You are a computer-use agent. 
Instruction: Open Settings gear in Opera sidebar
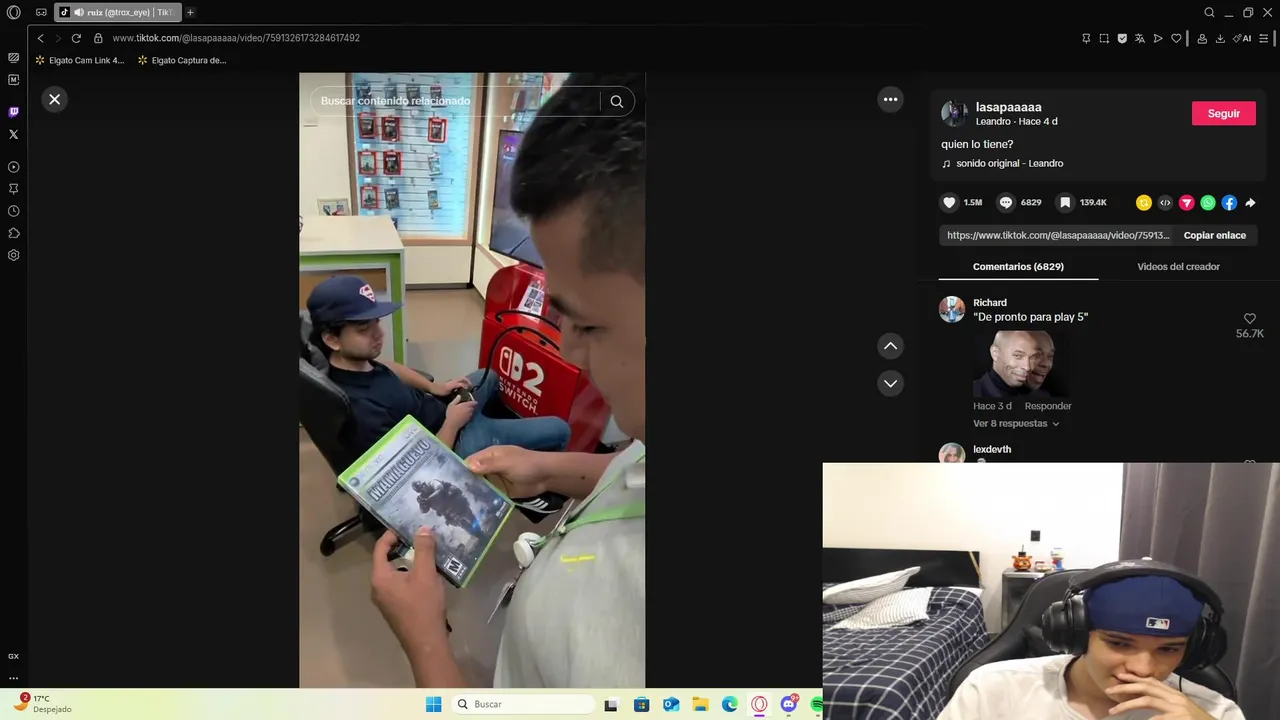[13, 255]
